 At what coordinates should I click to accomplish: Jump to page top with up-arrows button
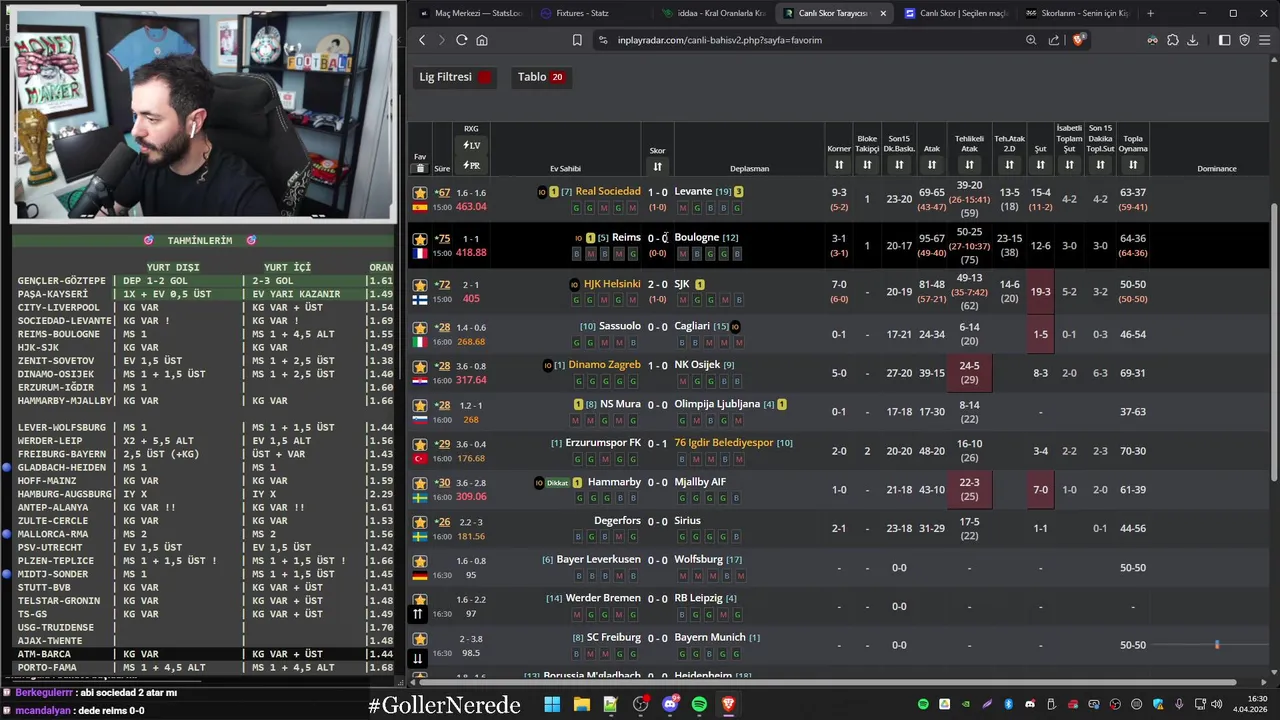(x=418, y=614)
